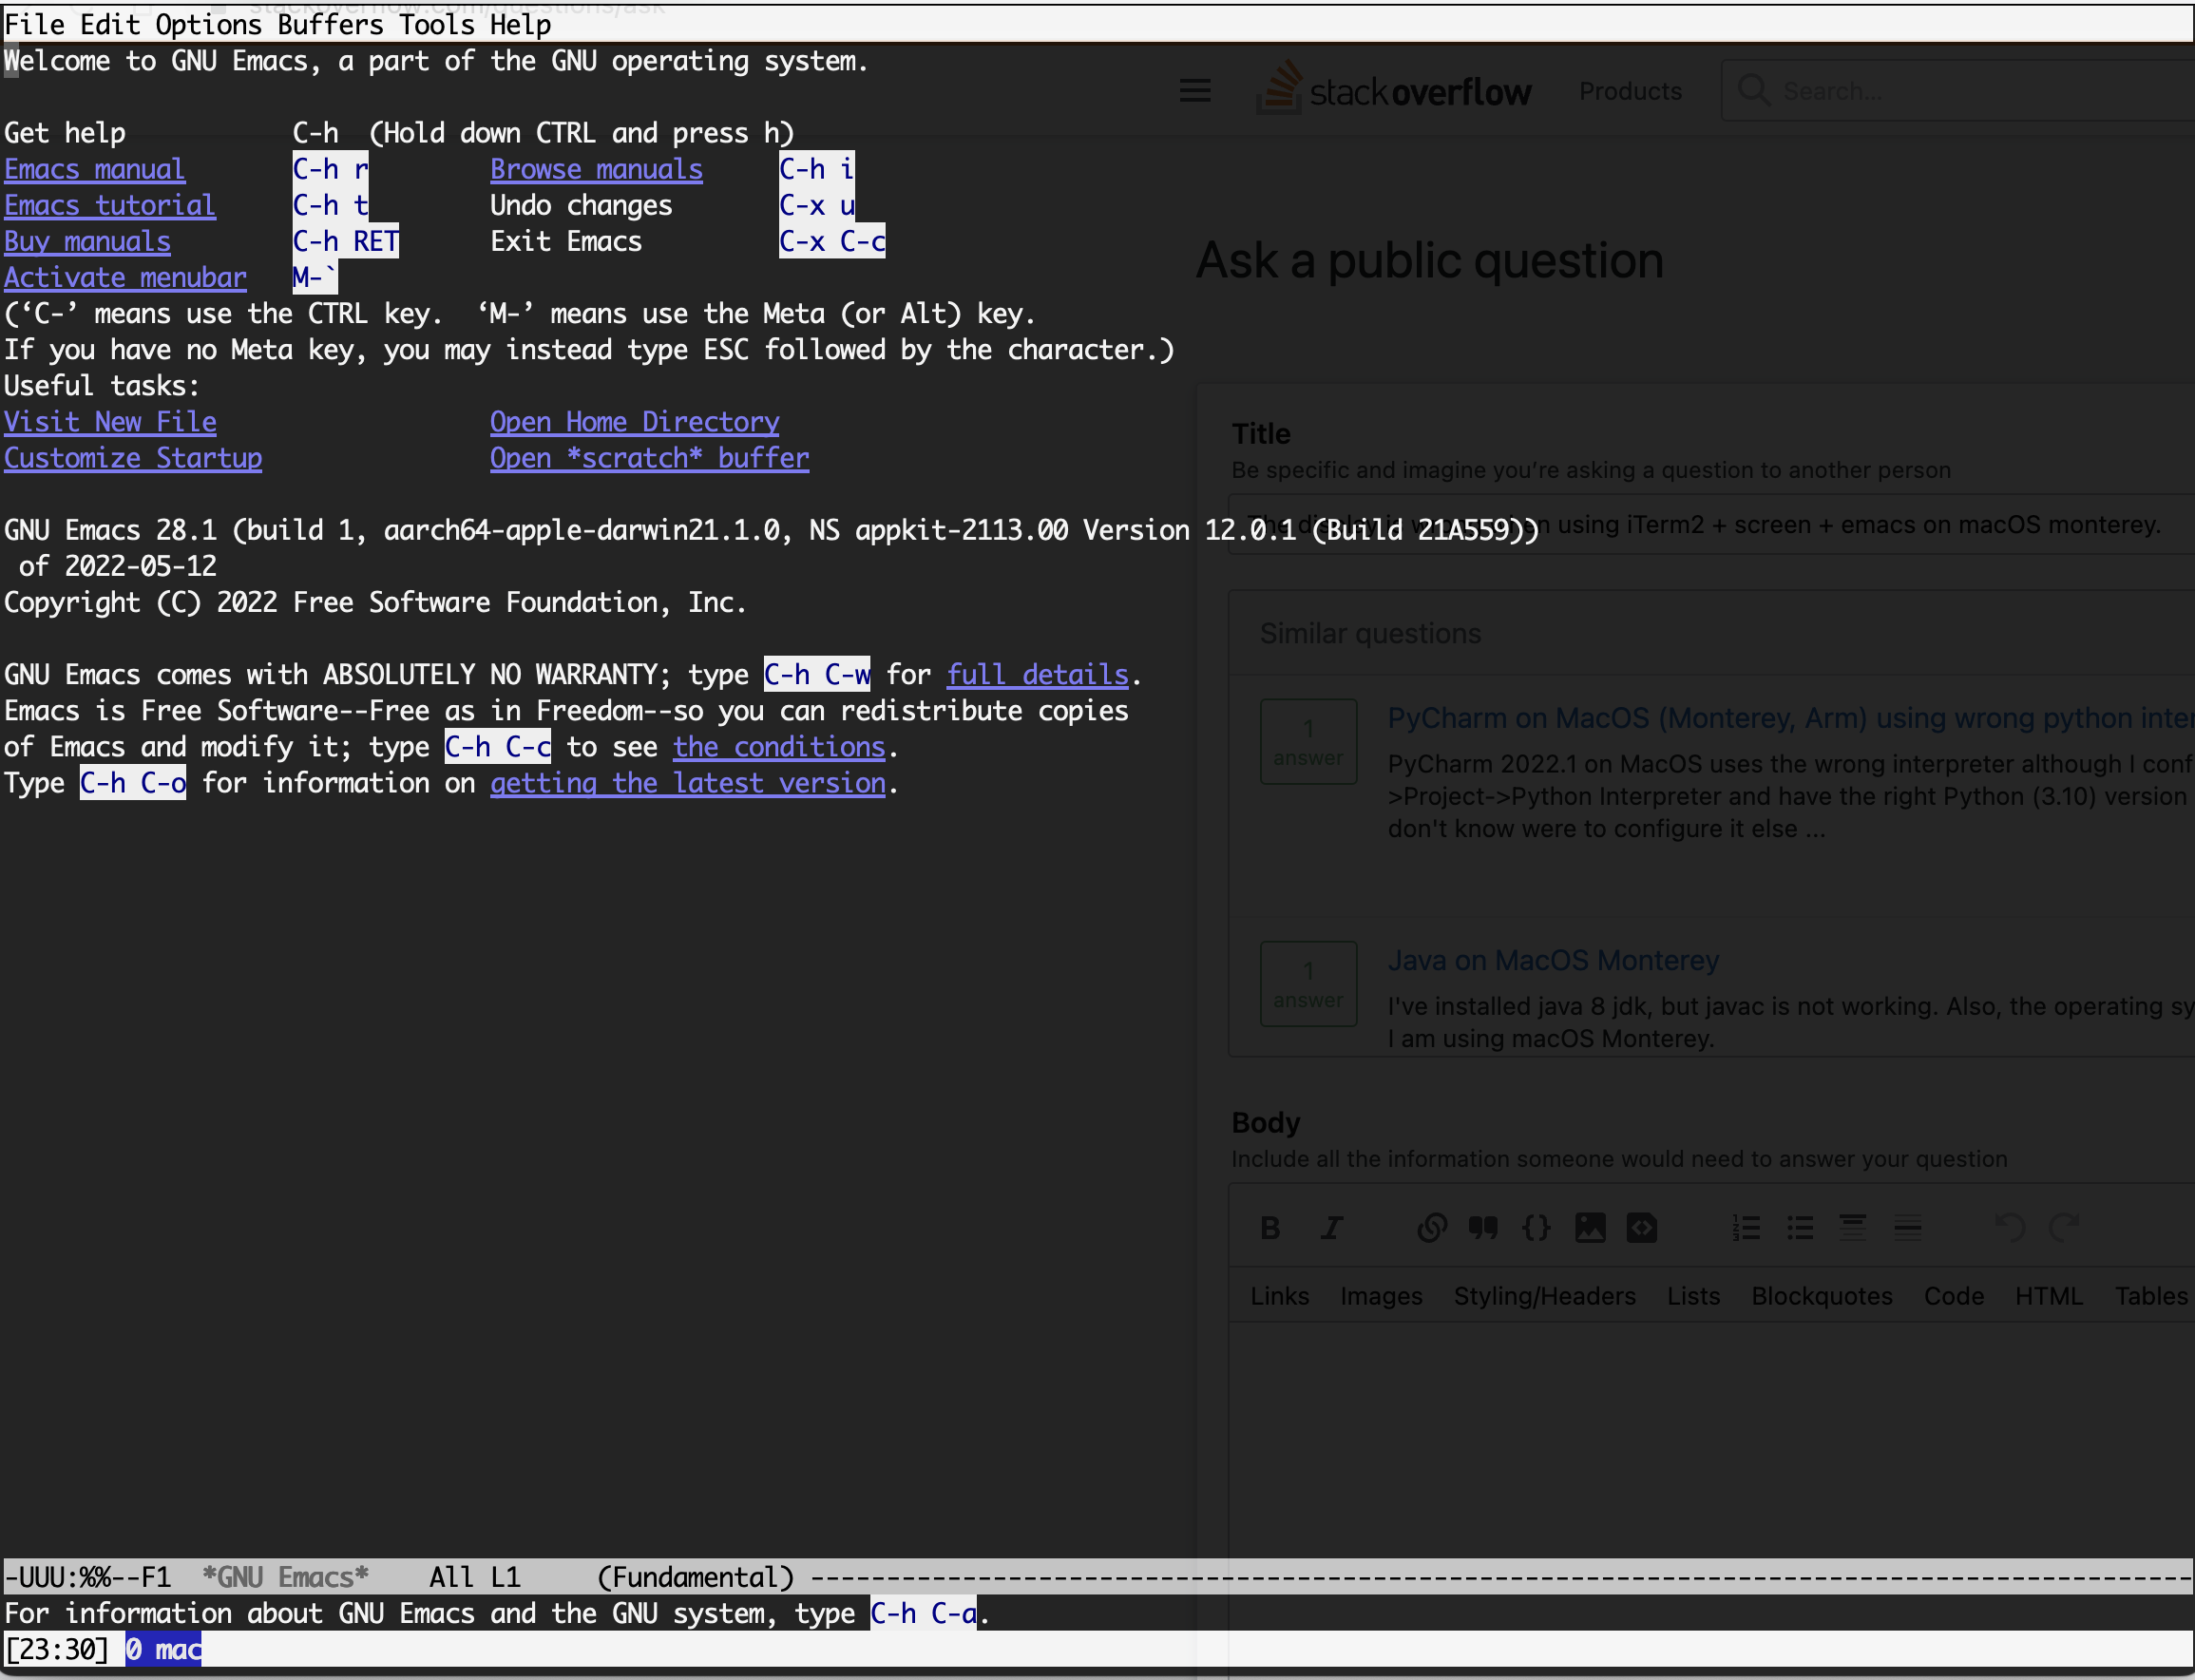Click the C-x C-c key binding
Image resolution: width=2195 pixels, height=1680 pixels.
(832, 241)
